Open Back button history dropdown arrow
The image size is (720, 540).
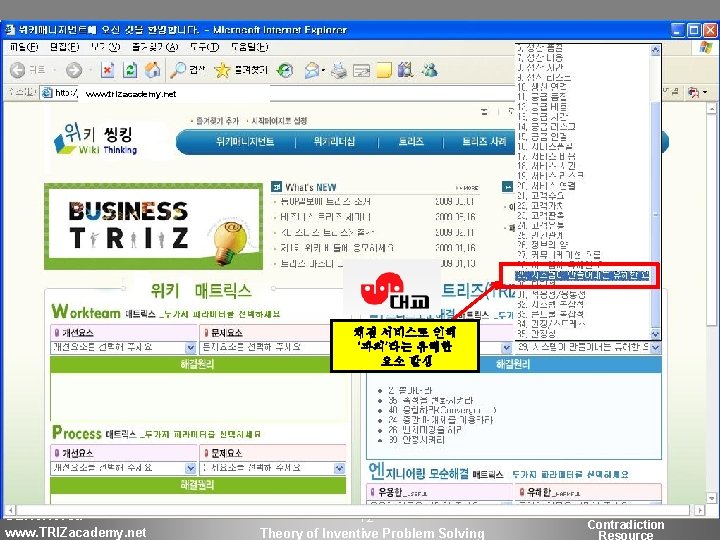click(x=54, y=70)
